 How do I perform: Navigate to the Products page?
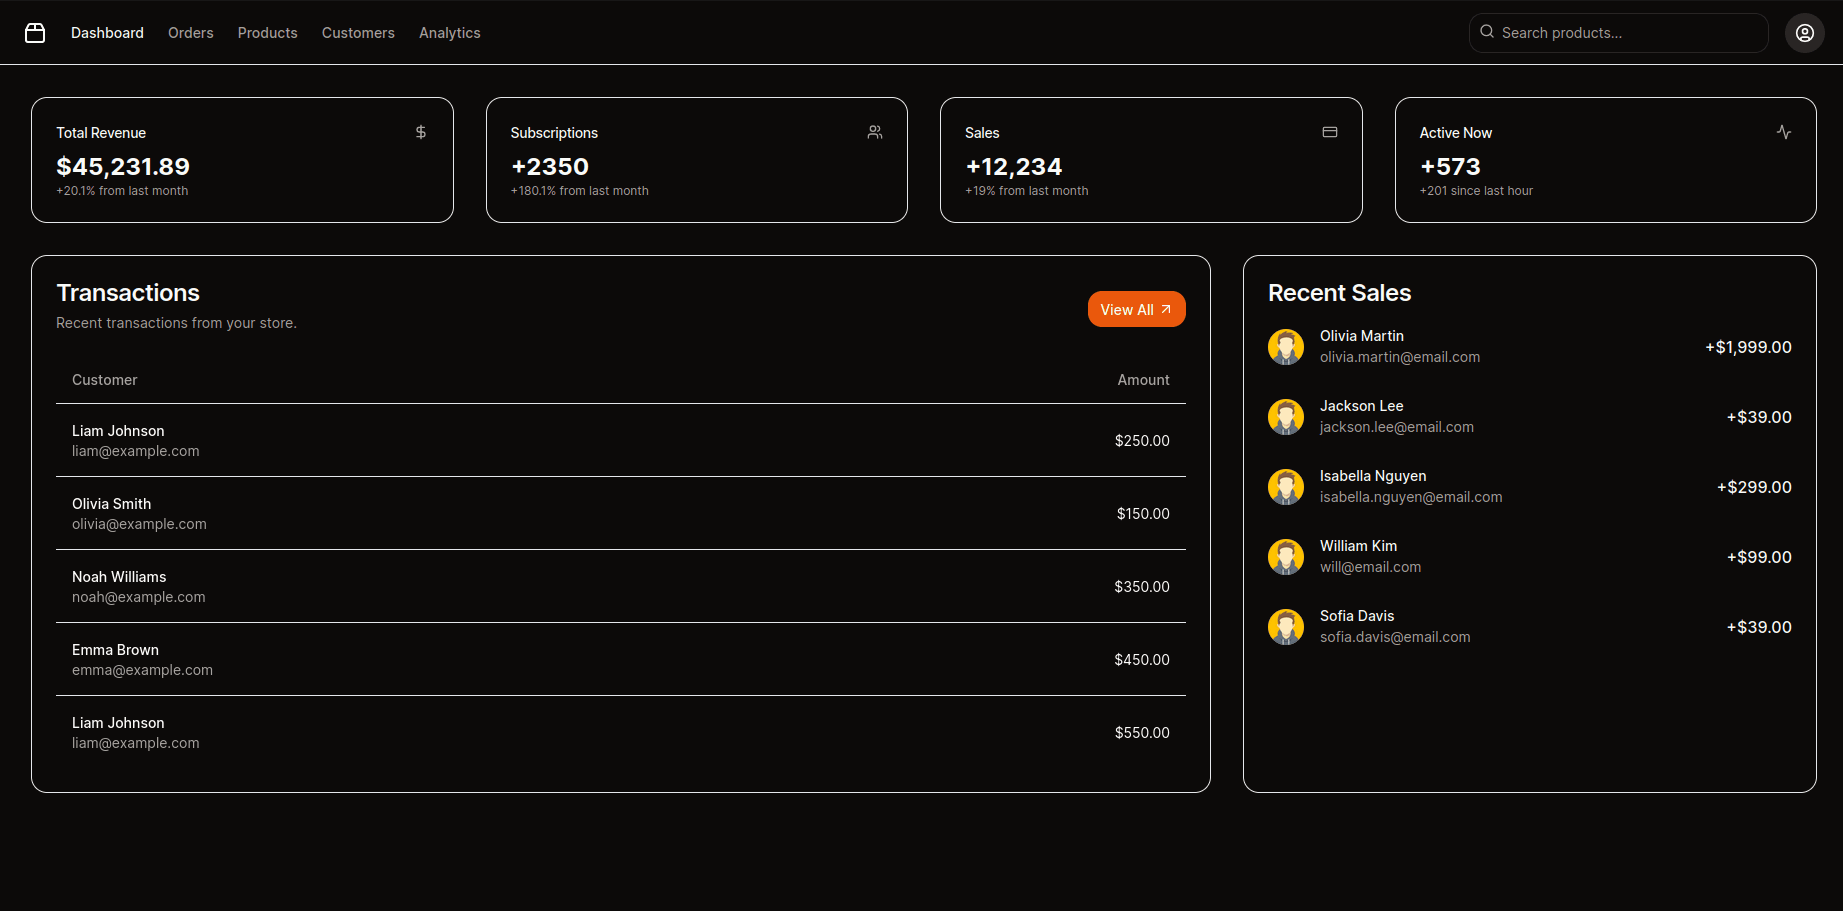tap(267, 32)
